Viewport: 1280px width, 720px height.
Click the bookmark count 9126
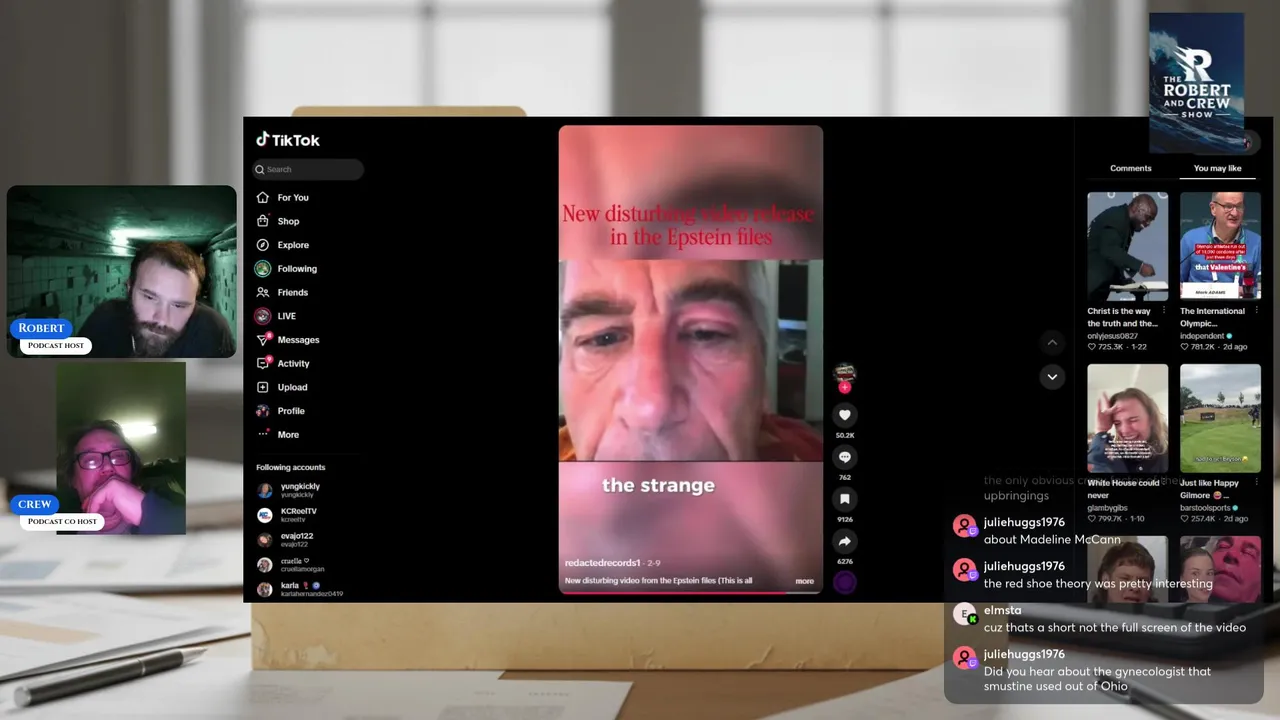(845, 519)
